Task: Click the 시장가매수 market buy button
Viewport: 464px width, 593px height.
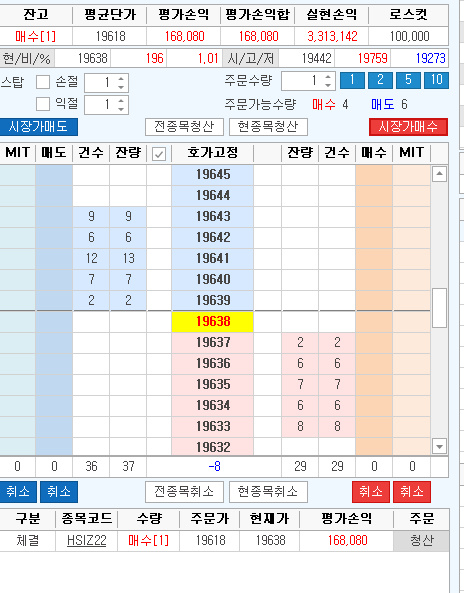Action: [x=408, y=127]
